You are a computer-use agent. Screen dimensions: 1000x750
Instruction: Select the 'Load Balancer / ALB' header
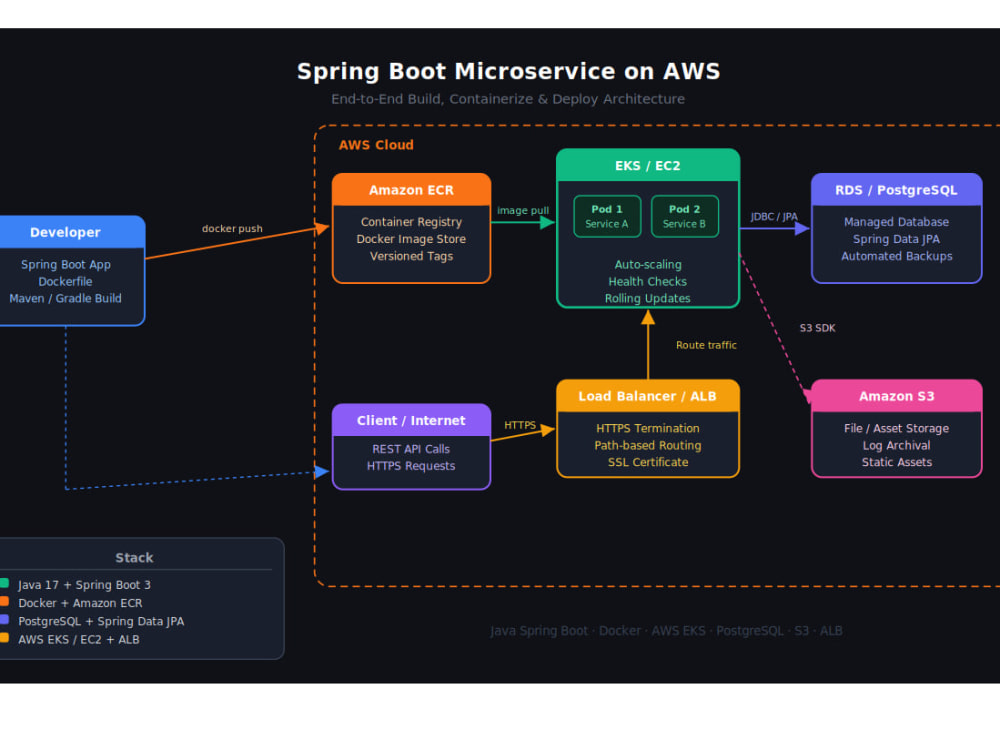coord(648,396)
